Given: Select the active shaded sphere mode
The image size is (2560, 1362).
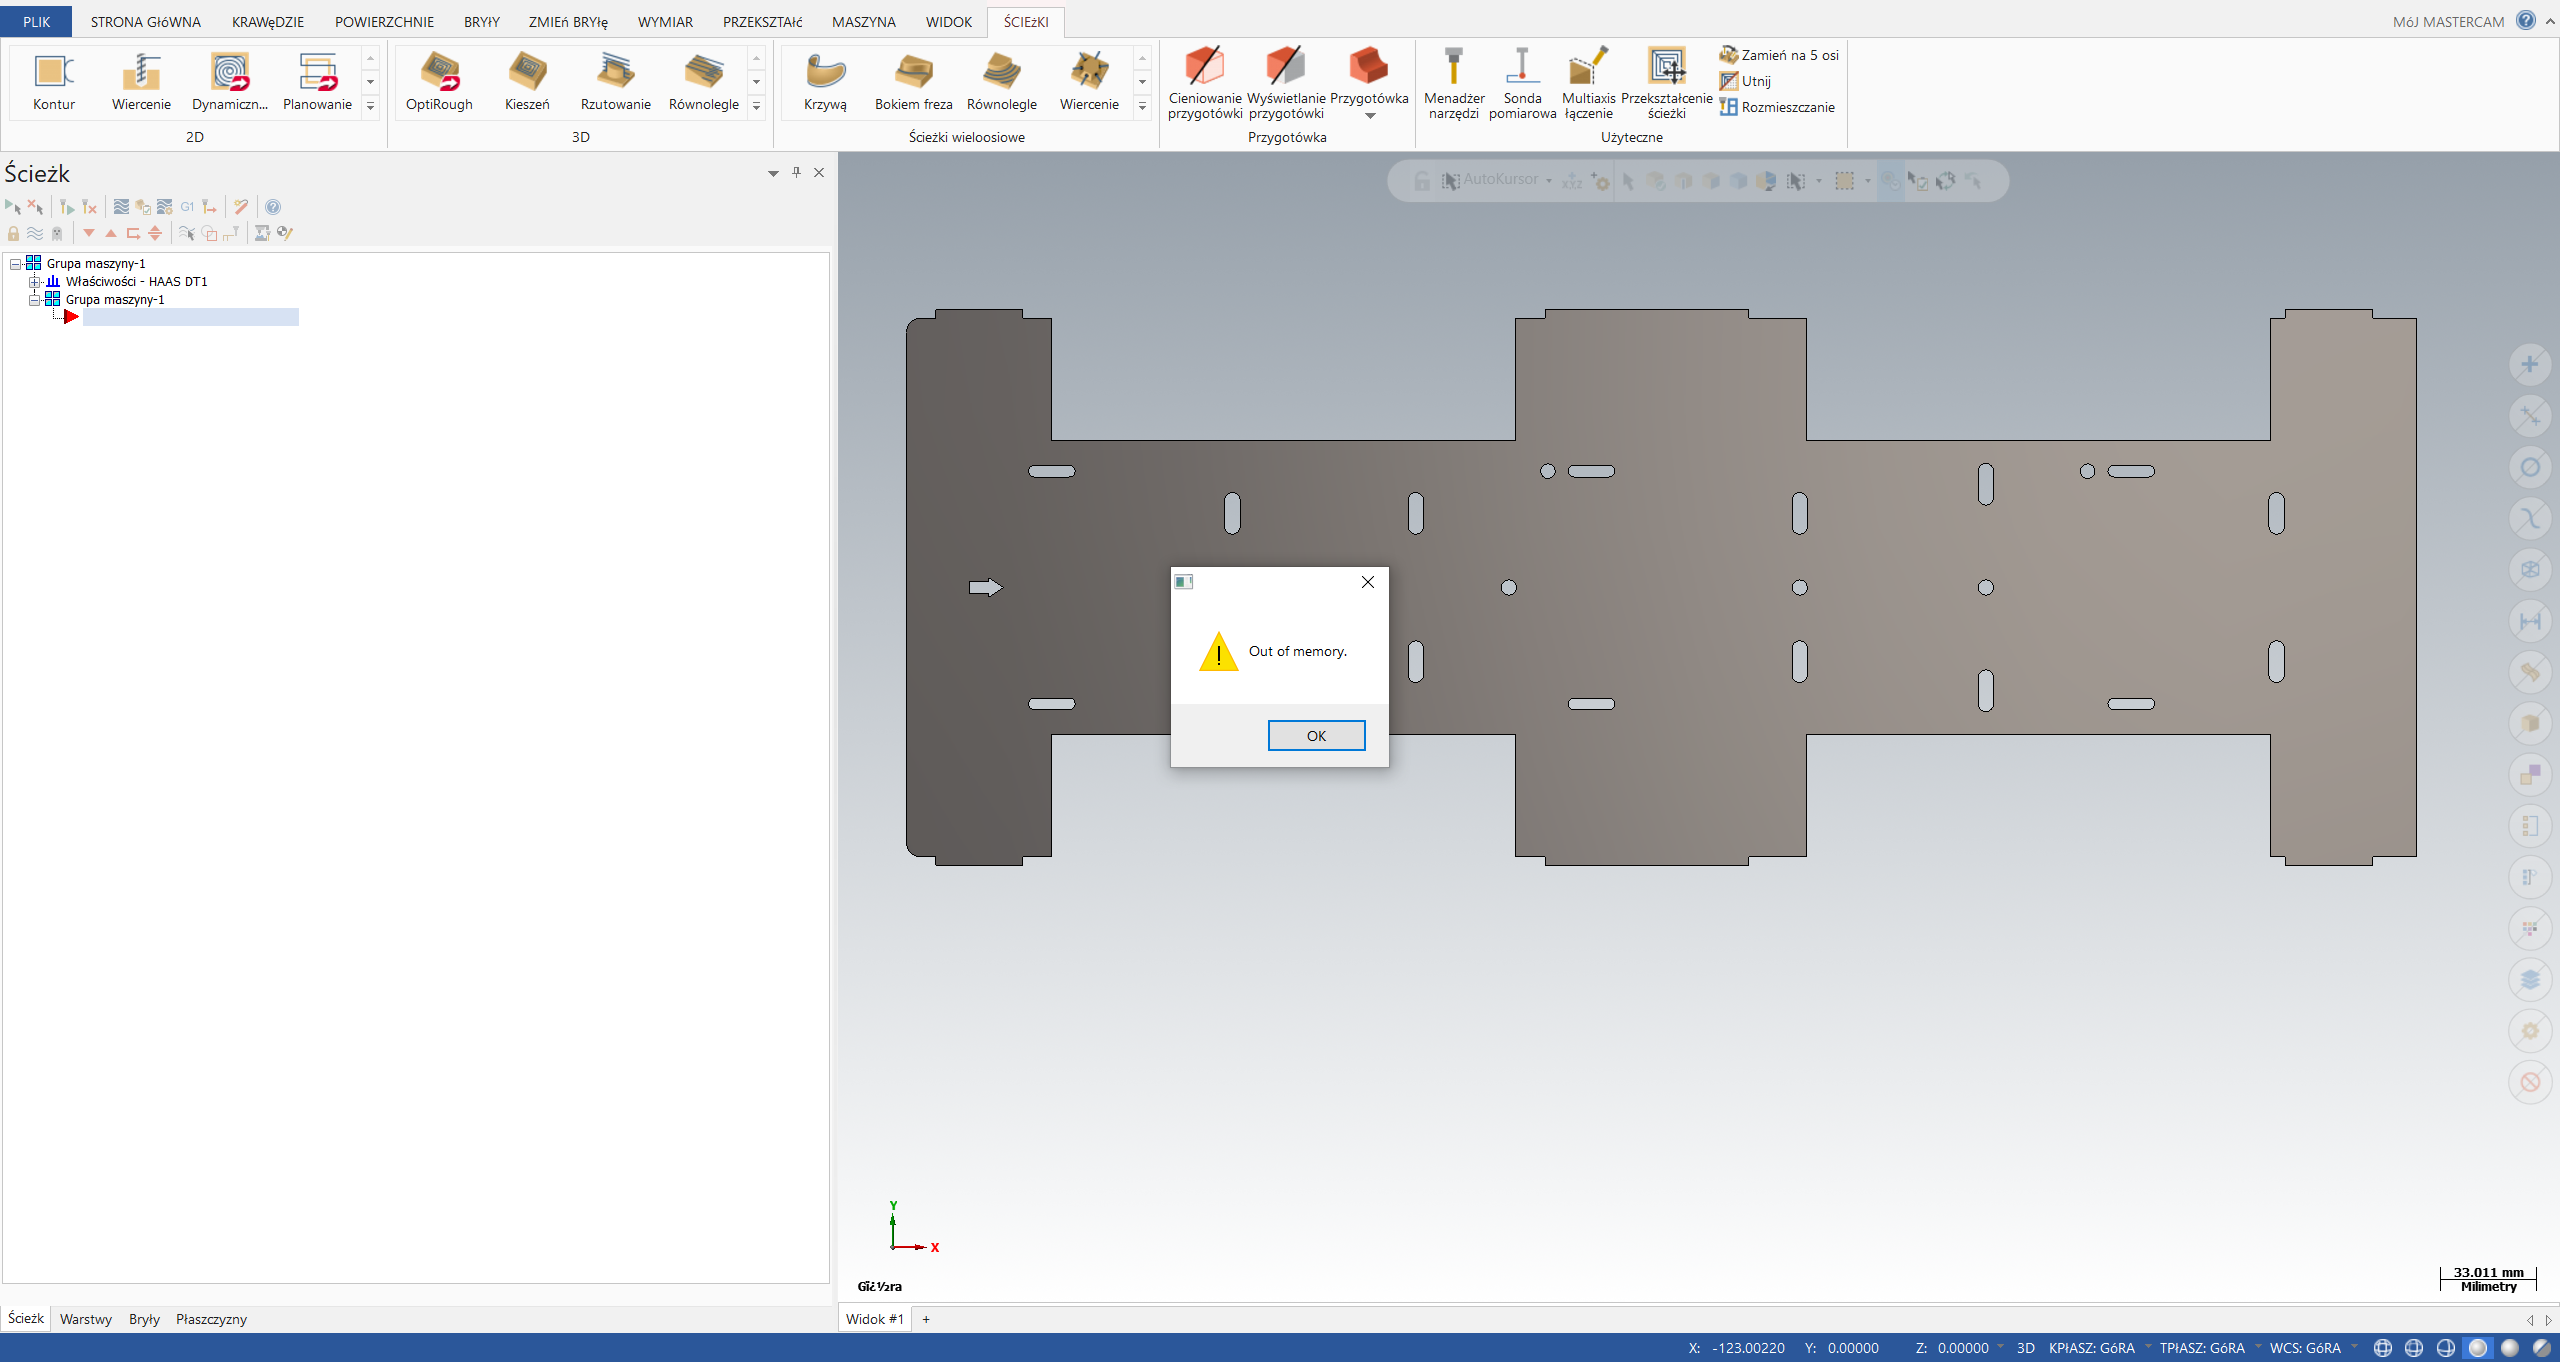Looking at the screenshot, I should click(2478, 1348).
